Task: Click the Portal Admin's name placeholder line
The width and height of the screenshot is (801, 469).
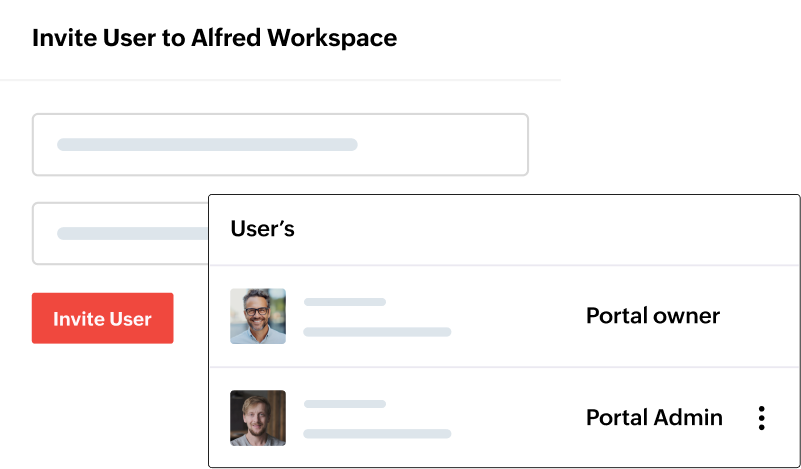Action: pos(345,404)
